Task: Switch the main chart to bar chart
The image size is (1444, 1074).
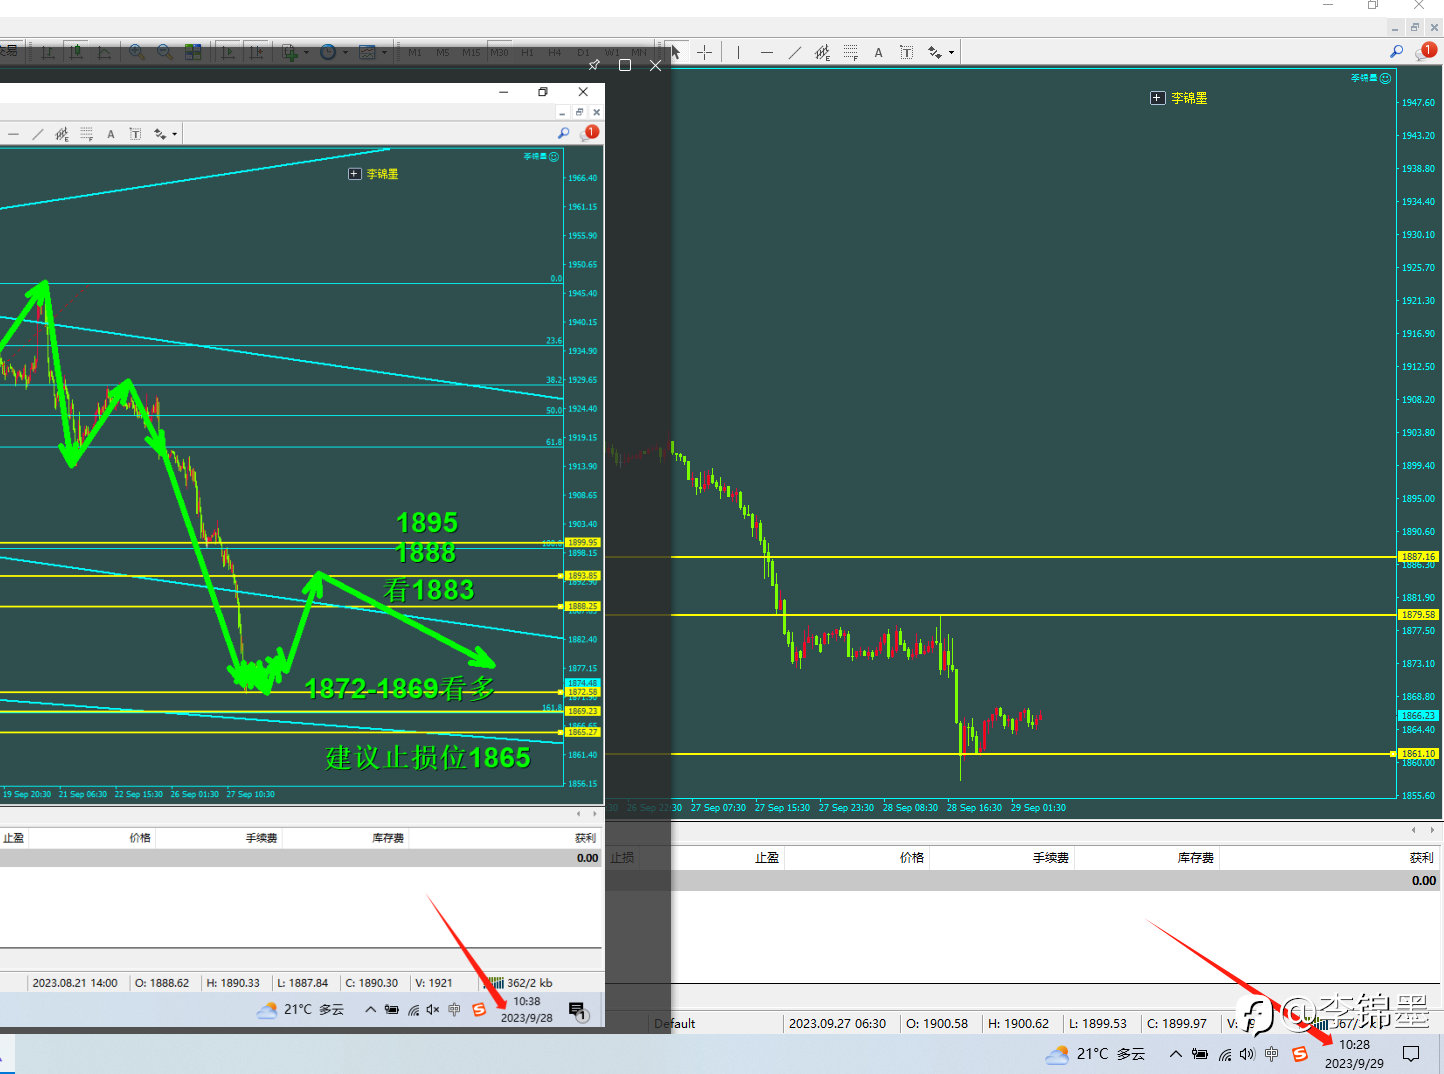Action: pos(47,52)
